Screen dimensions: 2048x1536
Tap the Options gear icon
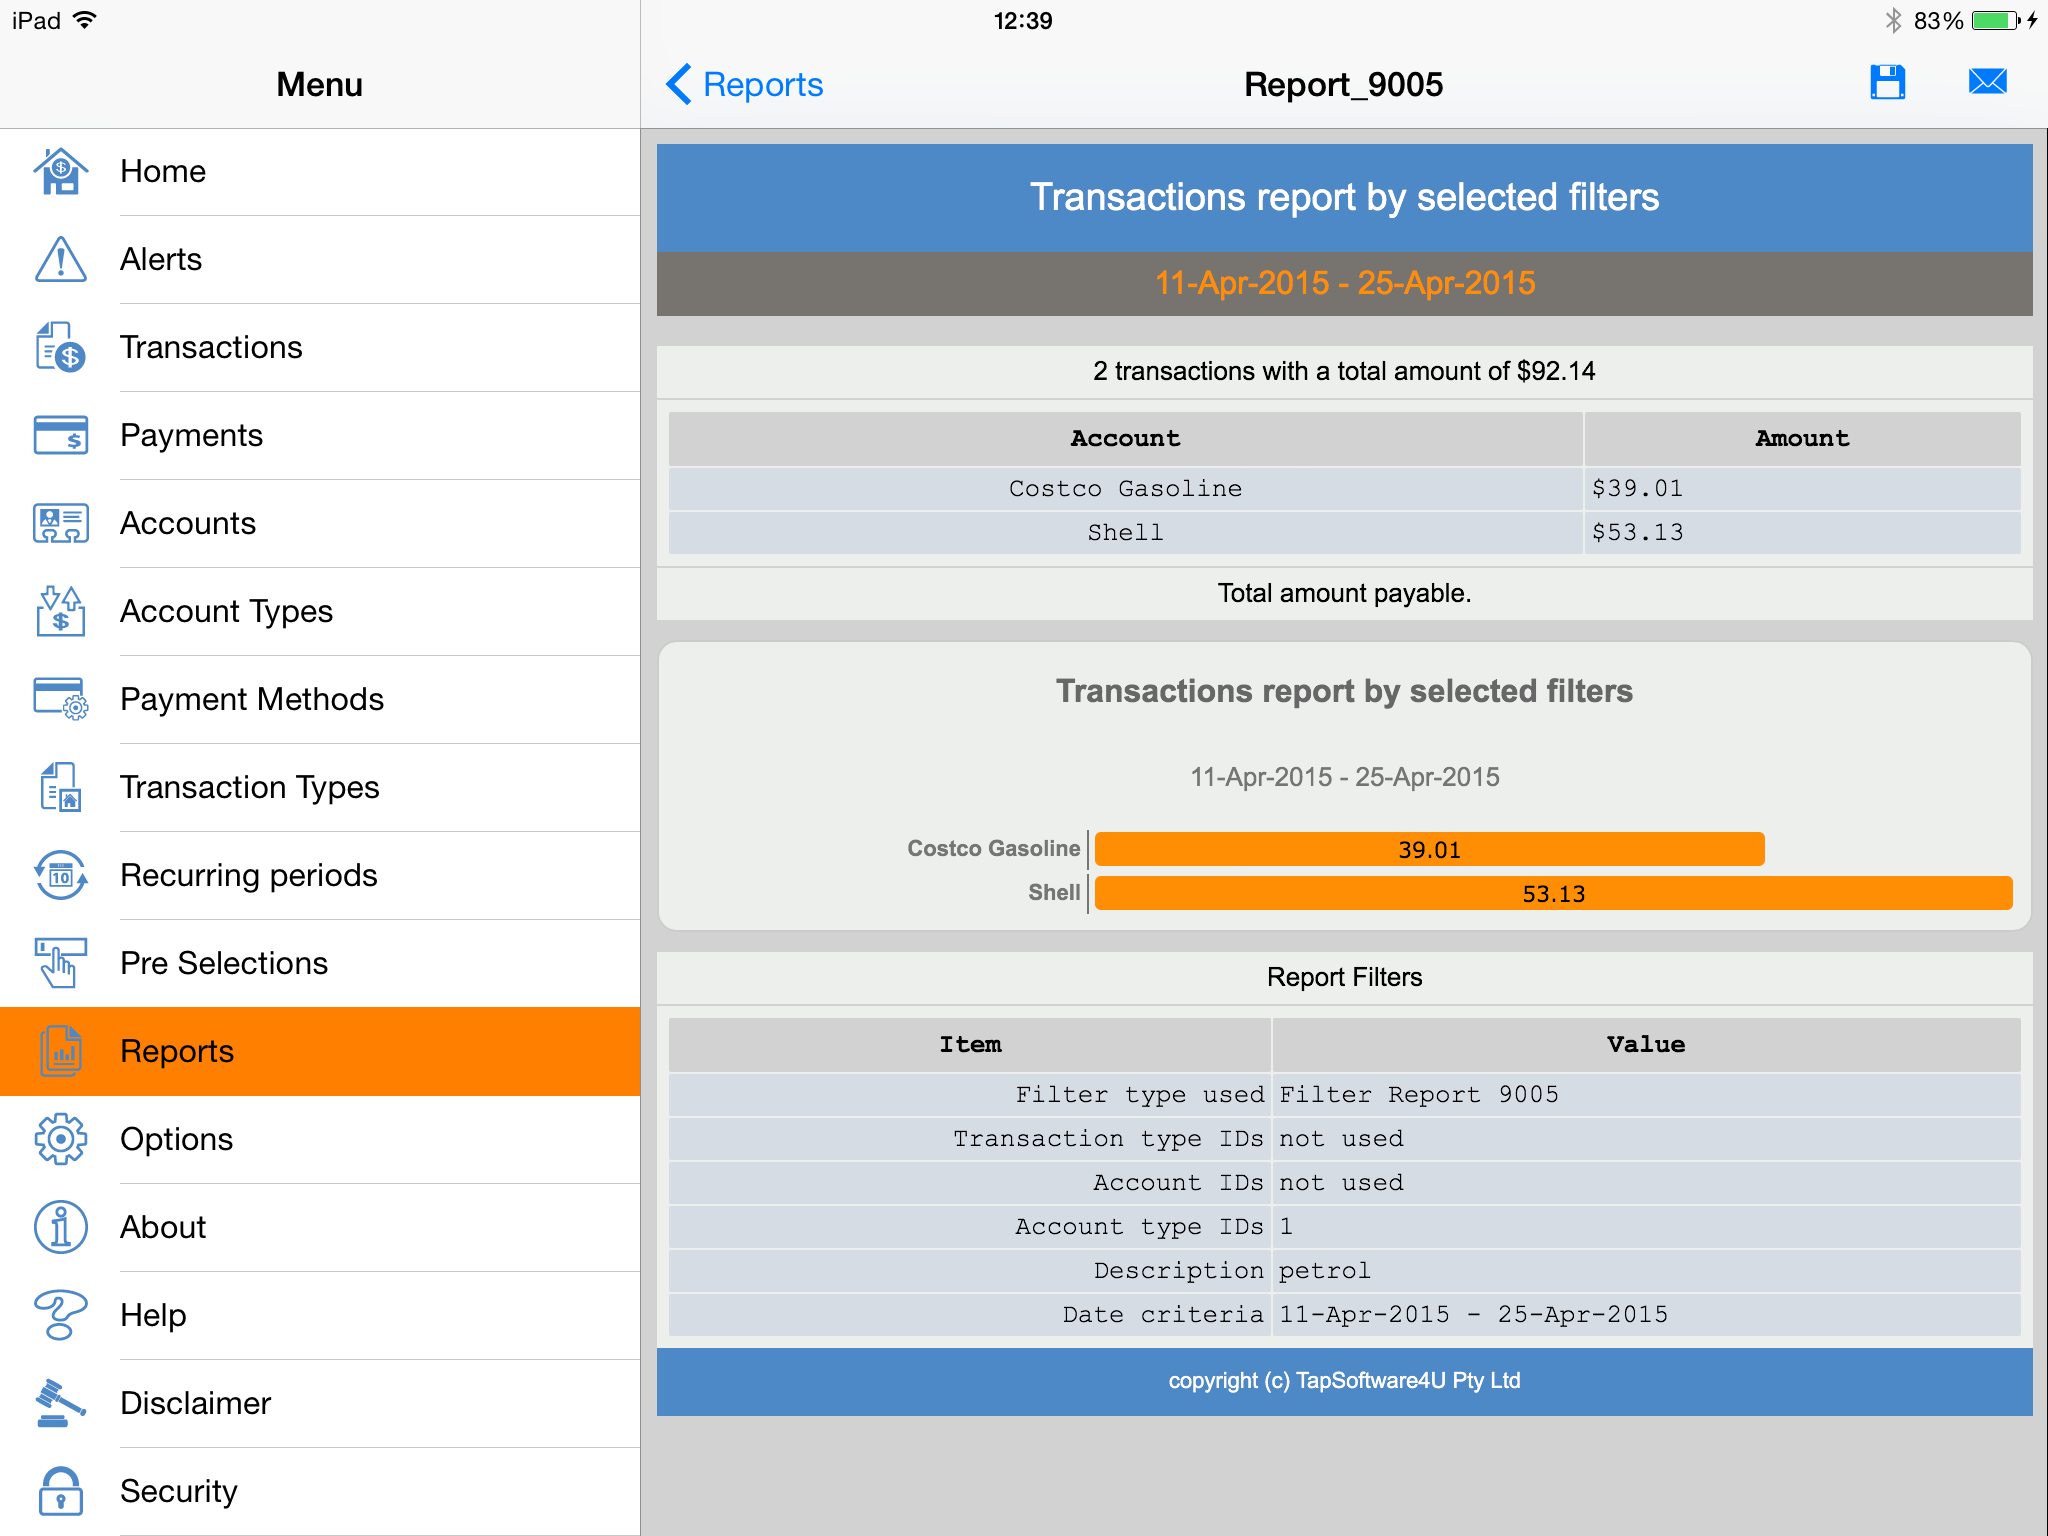click(x=61, y=1139)
